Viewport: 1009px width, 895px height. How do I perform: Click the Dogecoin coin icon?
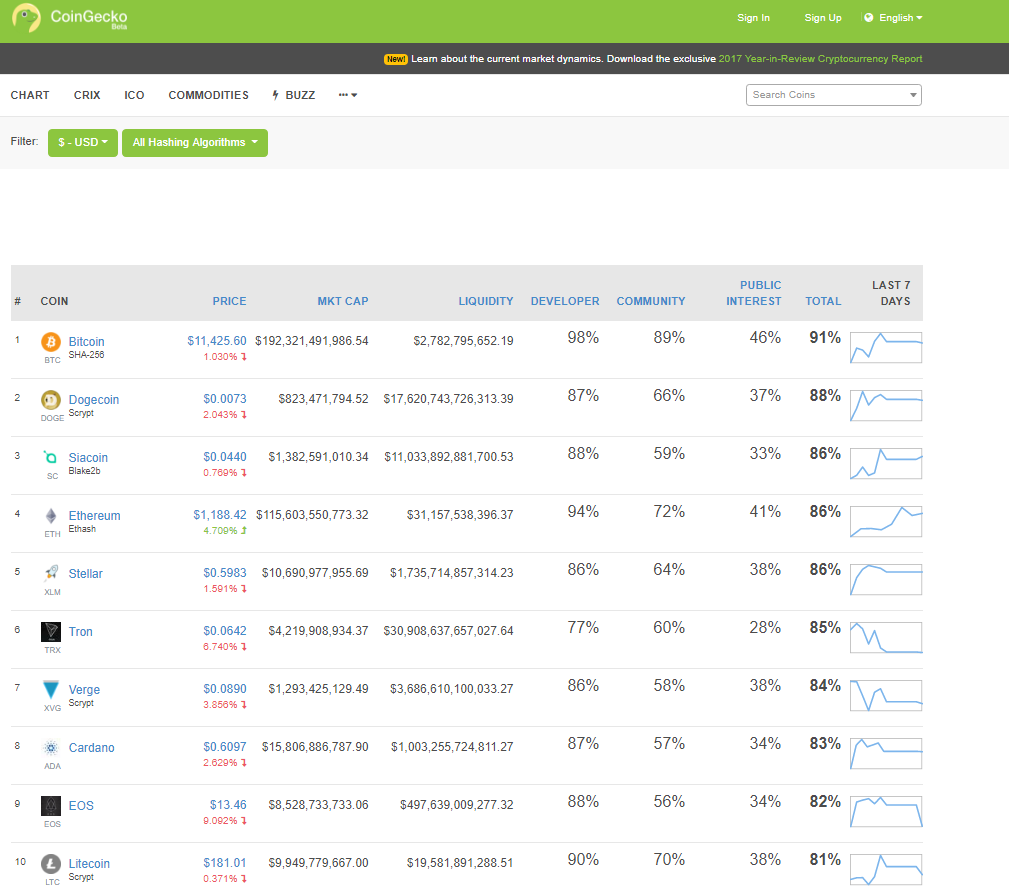click(x=51, y=400)
